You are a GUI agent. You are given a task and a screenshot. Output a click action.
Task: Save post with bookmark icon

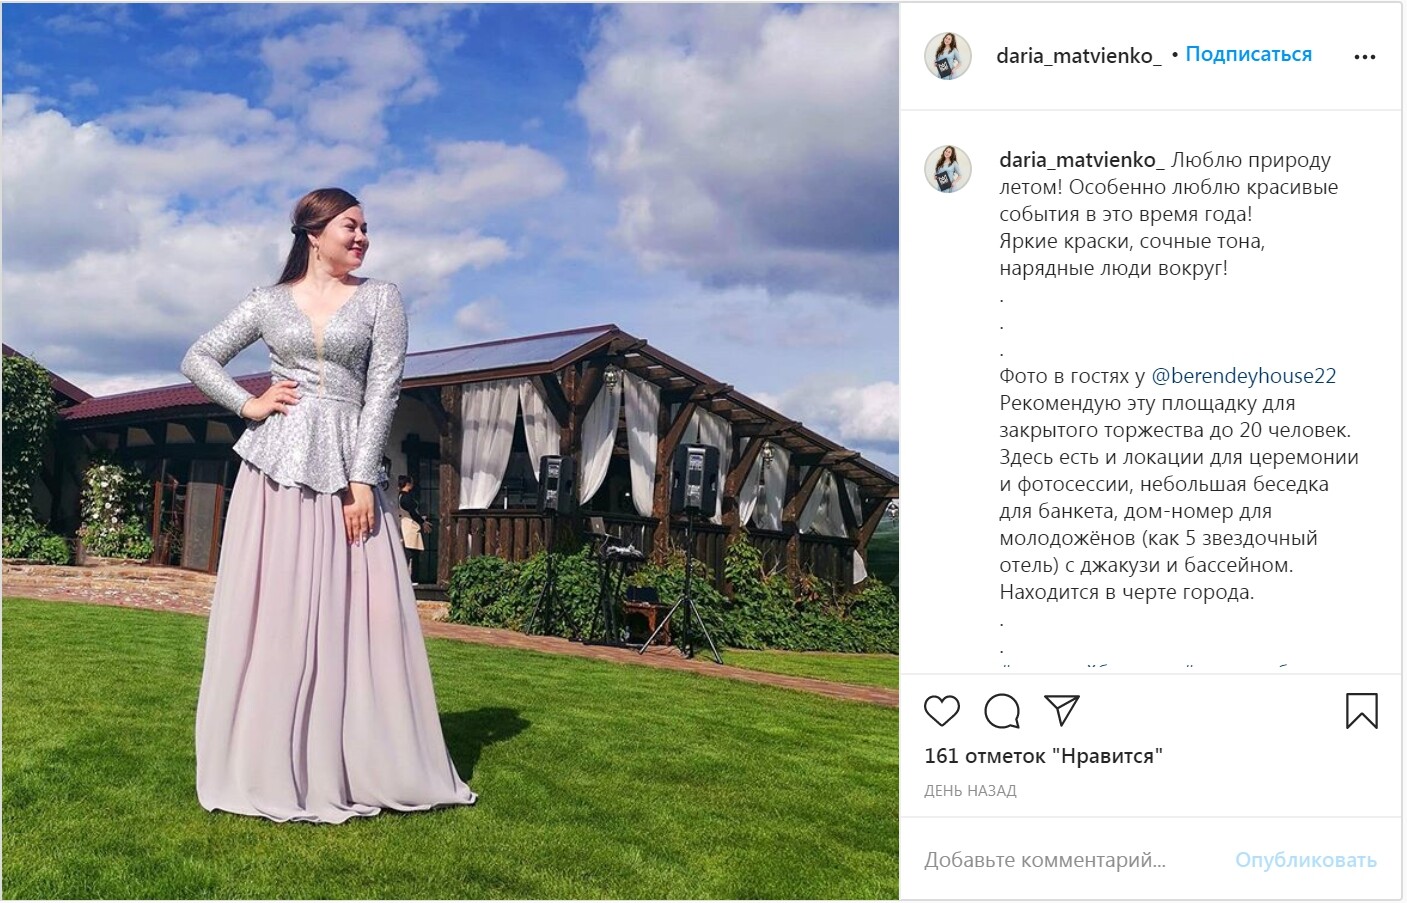[x=1362, y=711]
